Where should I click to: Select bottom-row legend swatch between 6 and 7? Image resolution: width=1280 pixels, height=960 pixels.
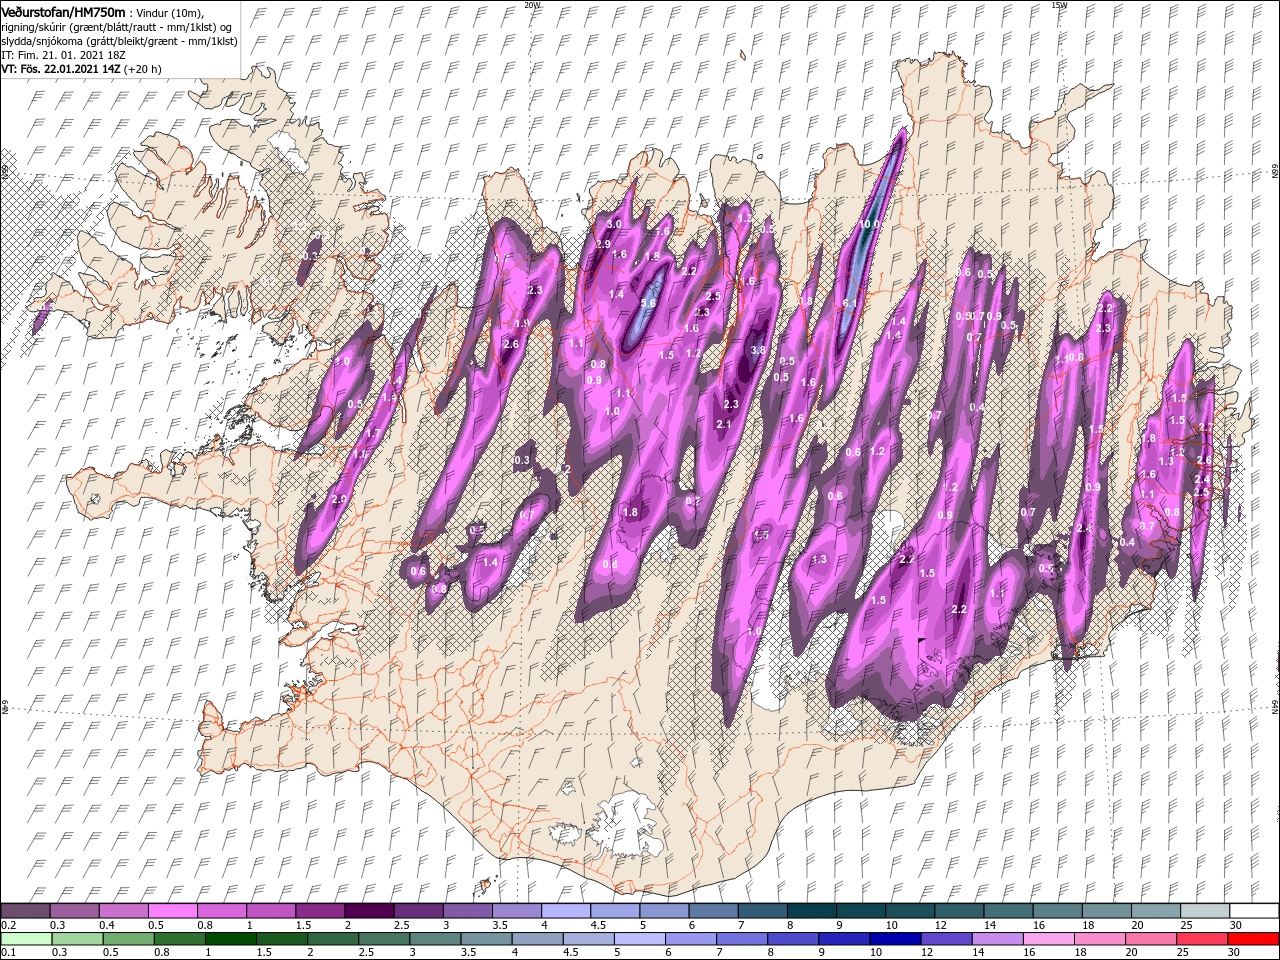[x=691, y=939]
